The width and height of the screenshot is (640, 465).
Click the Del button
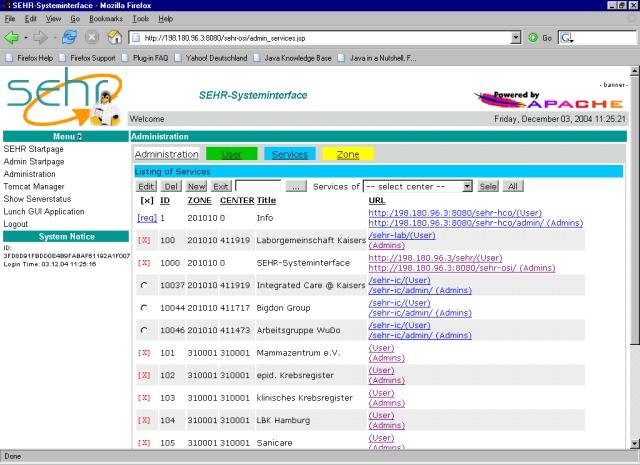point(171,187)
